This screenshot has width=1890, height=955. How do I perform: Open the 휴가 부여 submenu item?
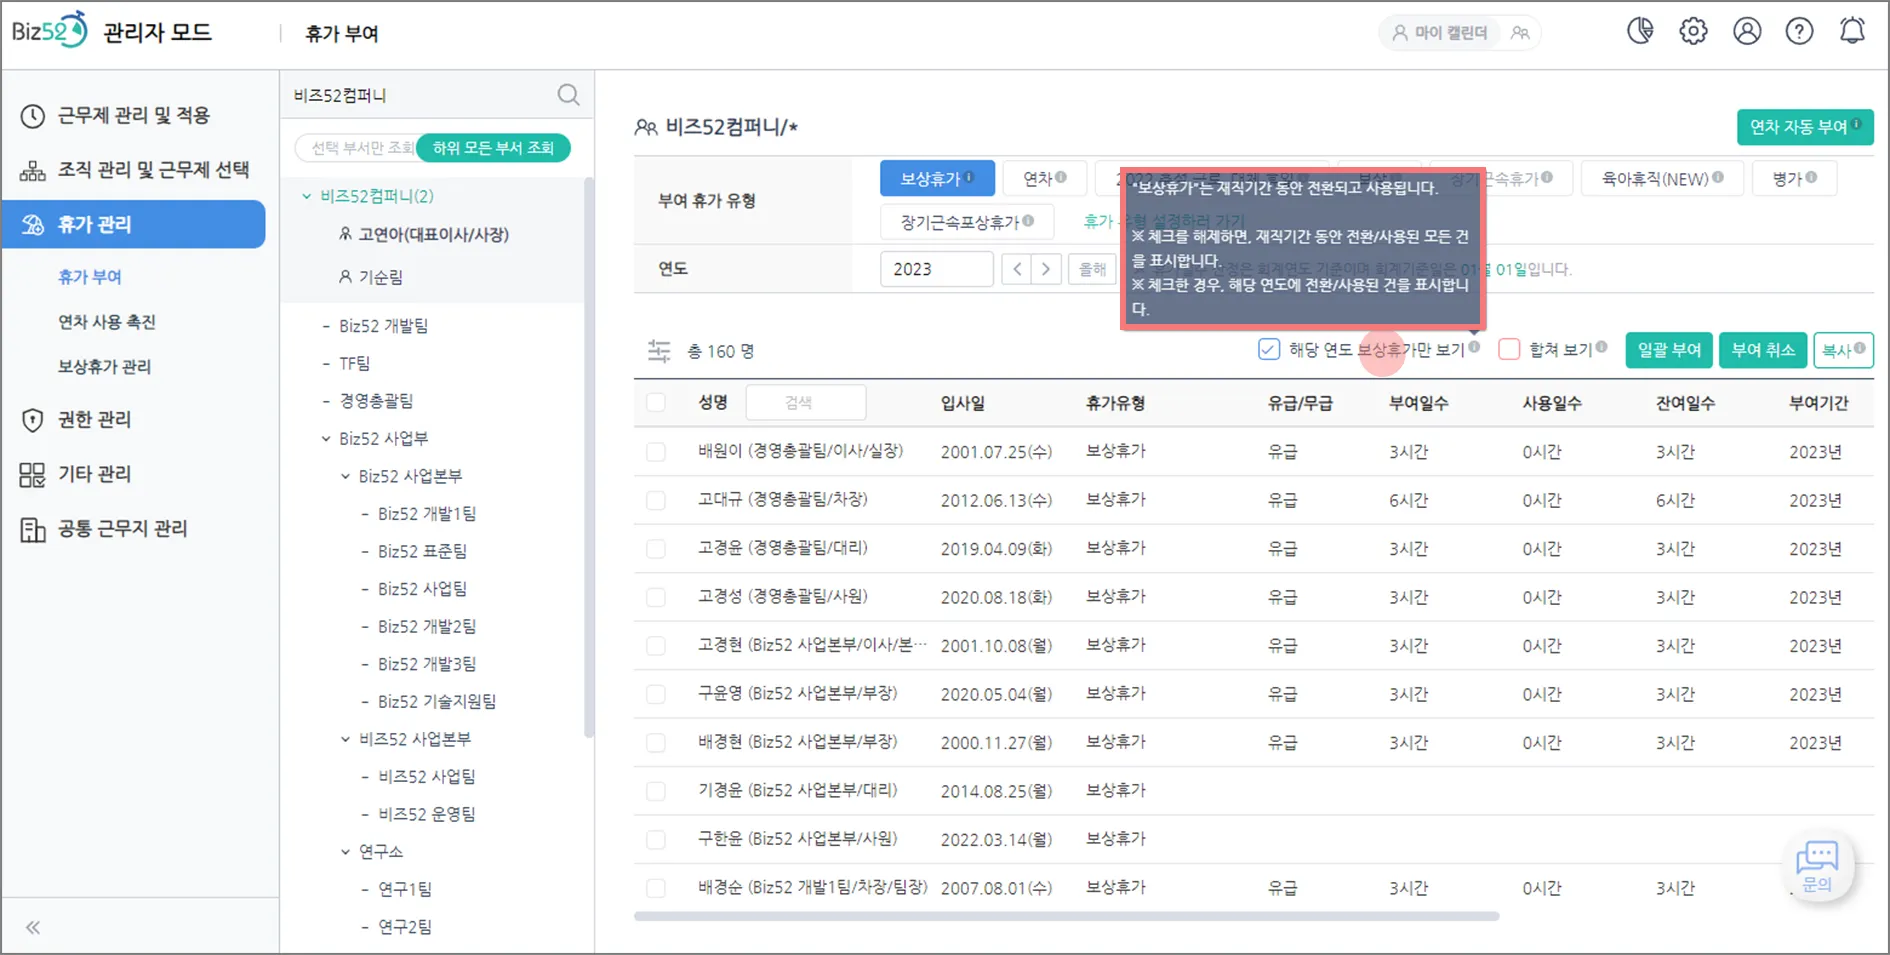click(90, 277)
